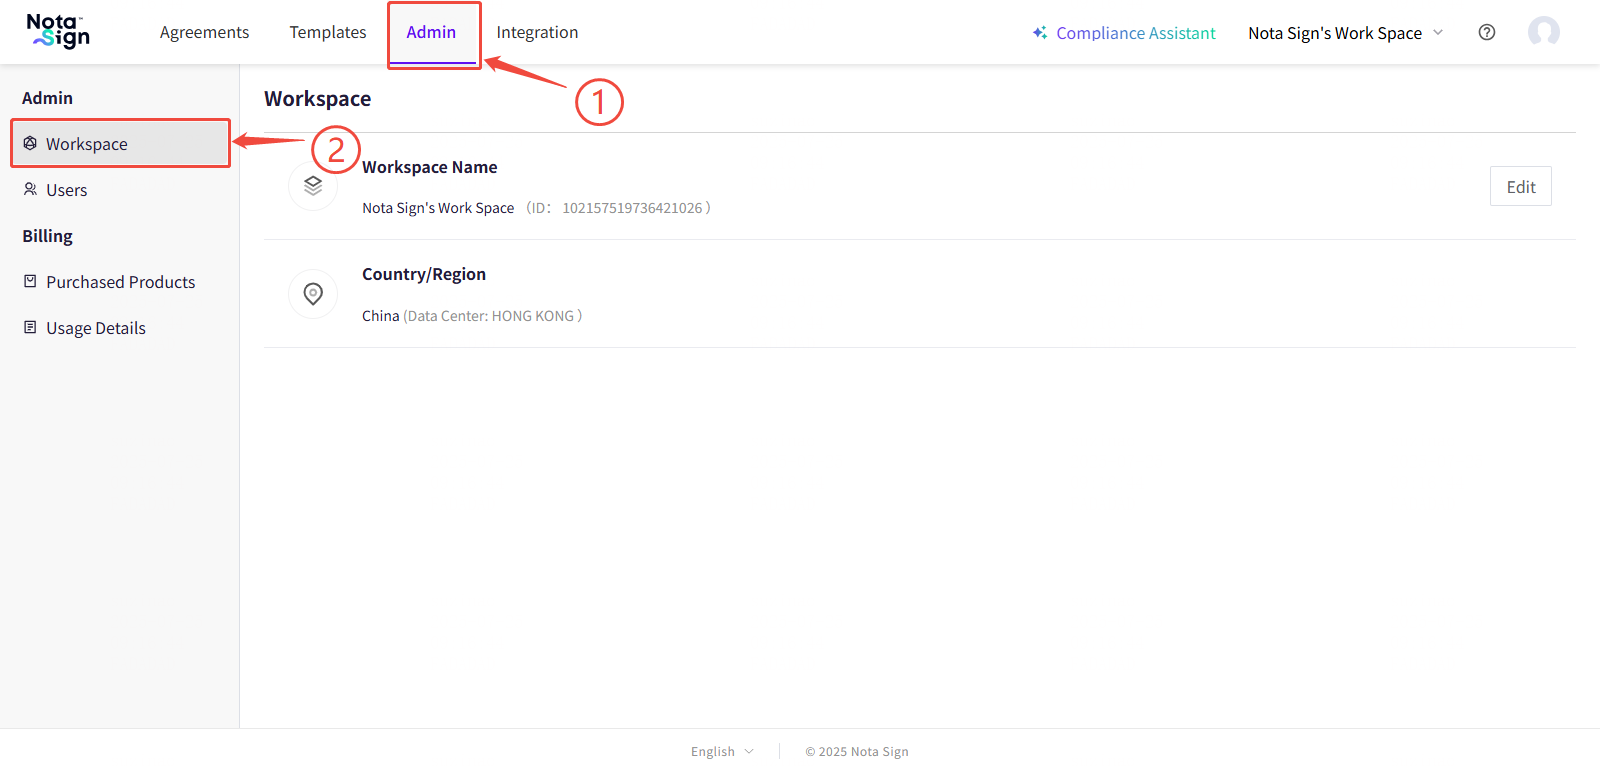Click the Nota Sign logo
Screen dimensions: 1600x773
58,32
